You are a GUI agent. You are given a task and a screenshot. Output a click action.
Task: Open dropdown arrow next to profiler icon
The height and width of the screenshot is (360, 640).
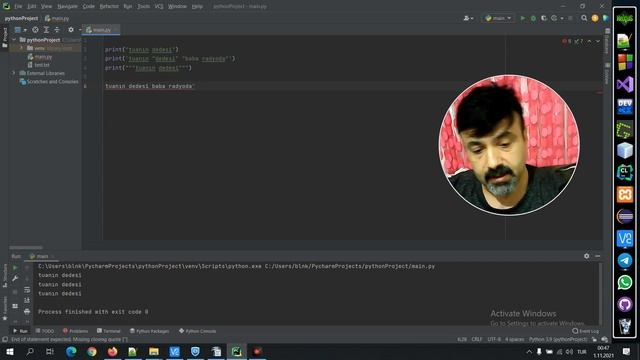click(x=562, y=18)
